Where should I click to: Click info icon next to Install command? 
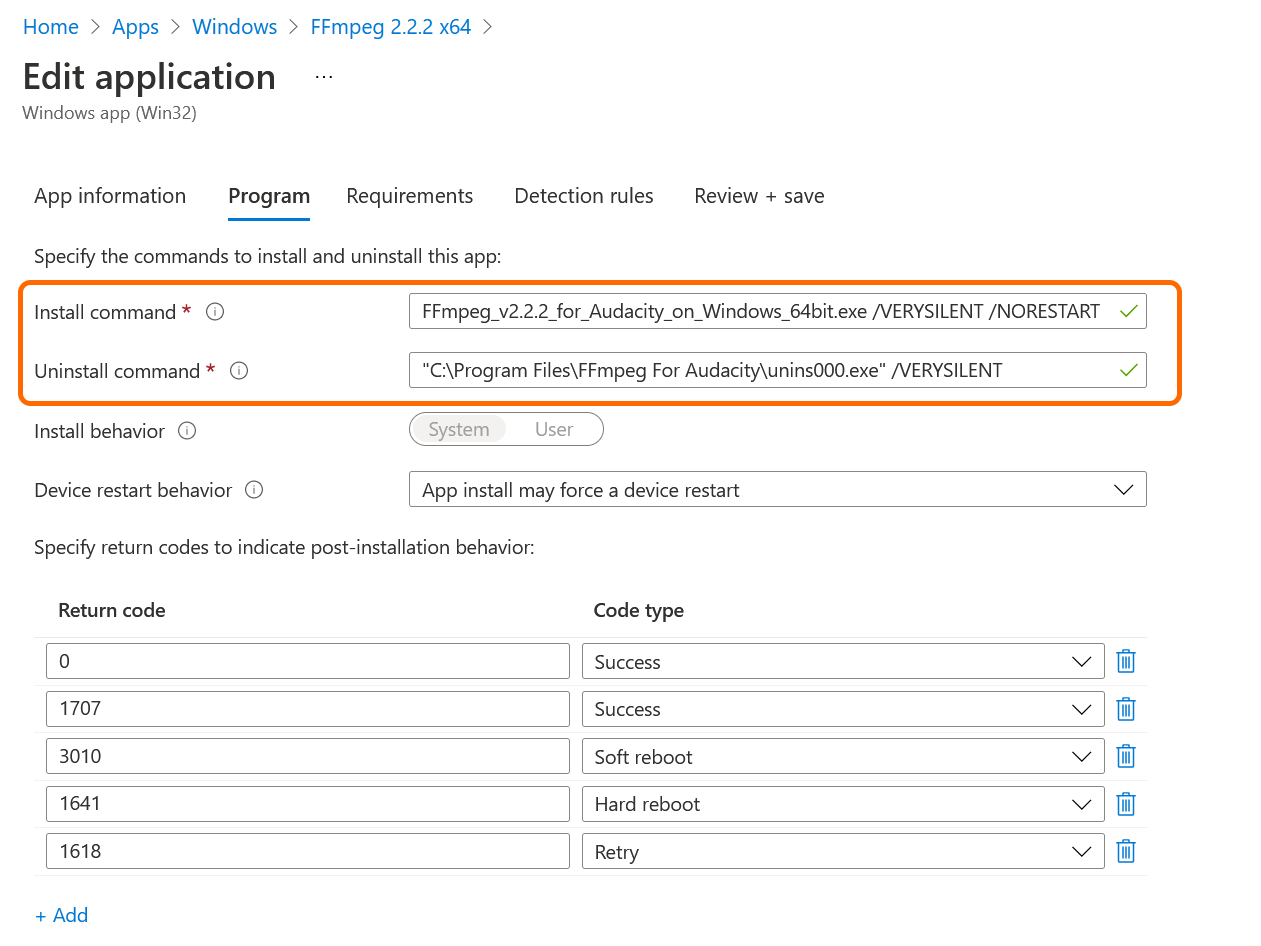(x=215, y=312)
